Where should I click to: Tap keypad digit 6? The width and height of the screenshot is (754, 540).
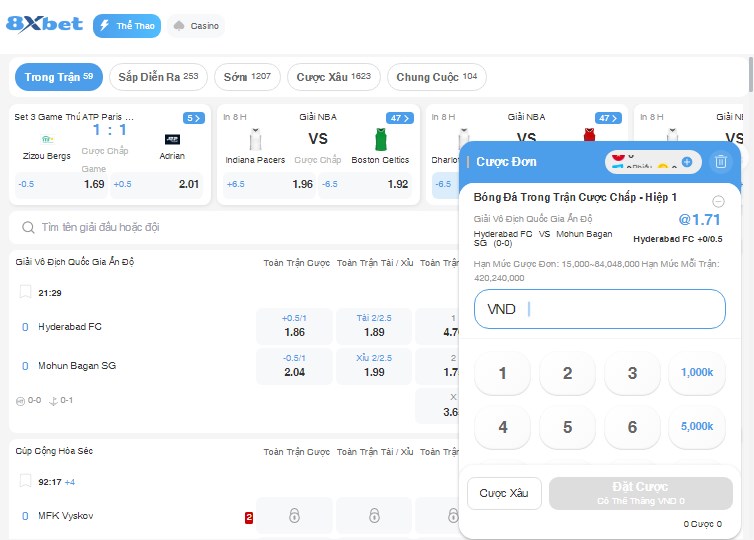click(632, 427)
